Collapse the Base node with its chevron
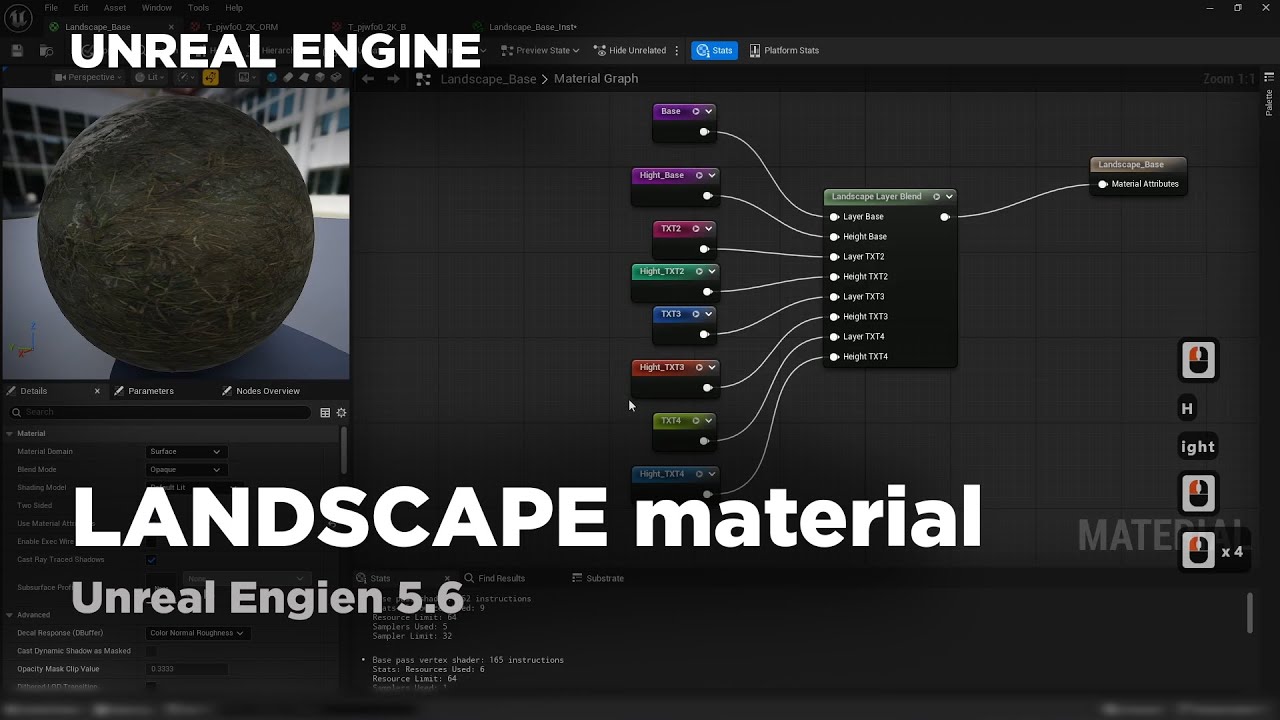Viewport: 1280px width, 720px height. click(708, 111)
